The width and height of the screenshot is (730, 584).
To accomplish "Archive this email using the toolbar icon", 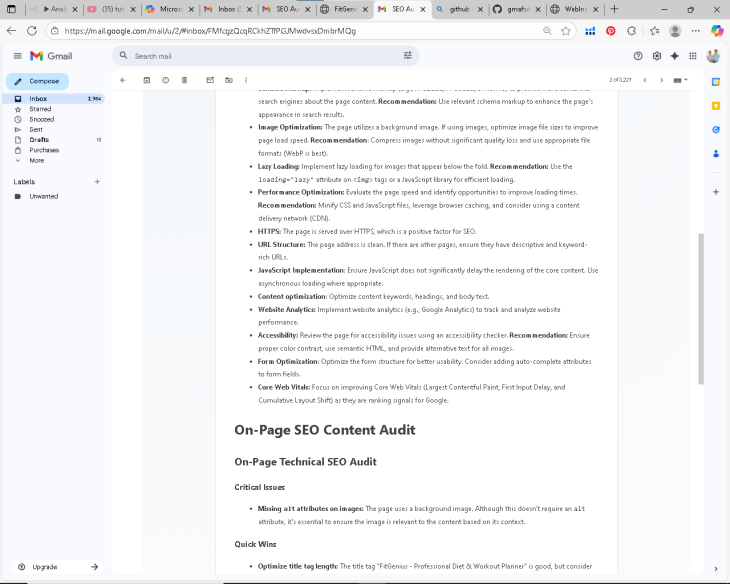I will tap(147, 80).
